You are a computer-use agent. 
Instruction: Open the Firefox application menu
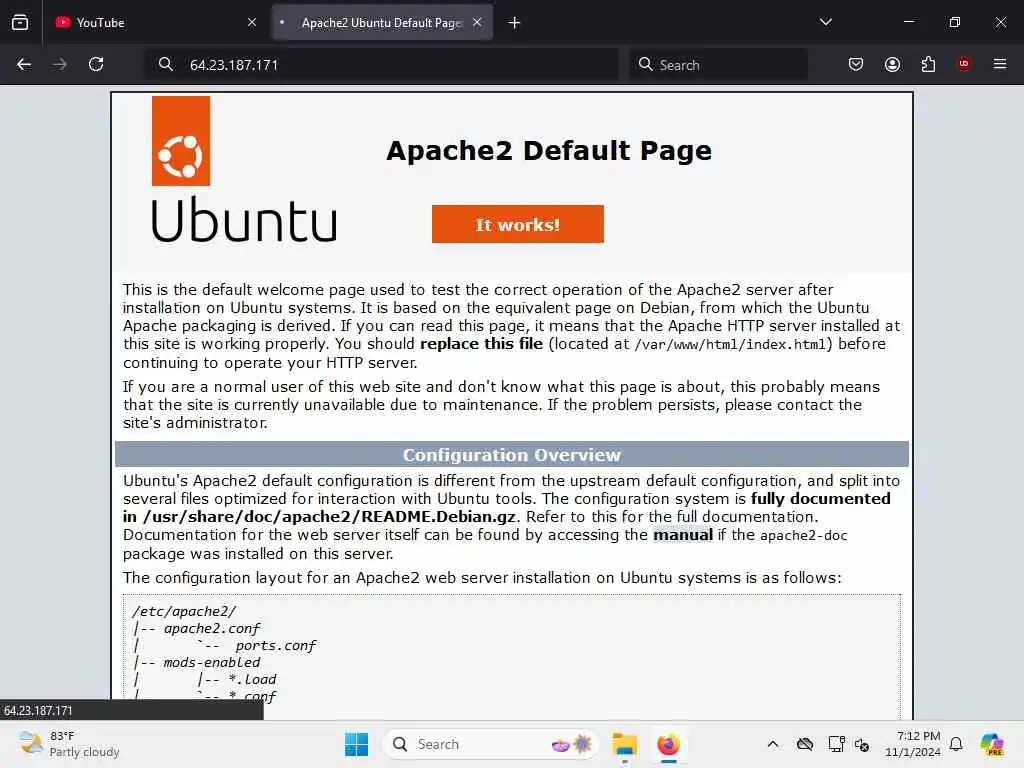[1000, 64]
